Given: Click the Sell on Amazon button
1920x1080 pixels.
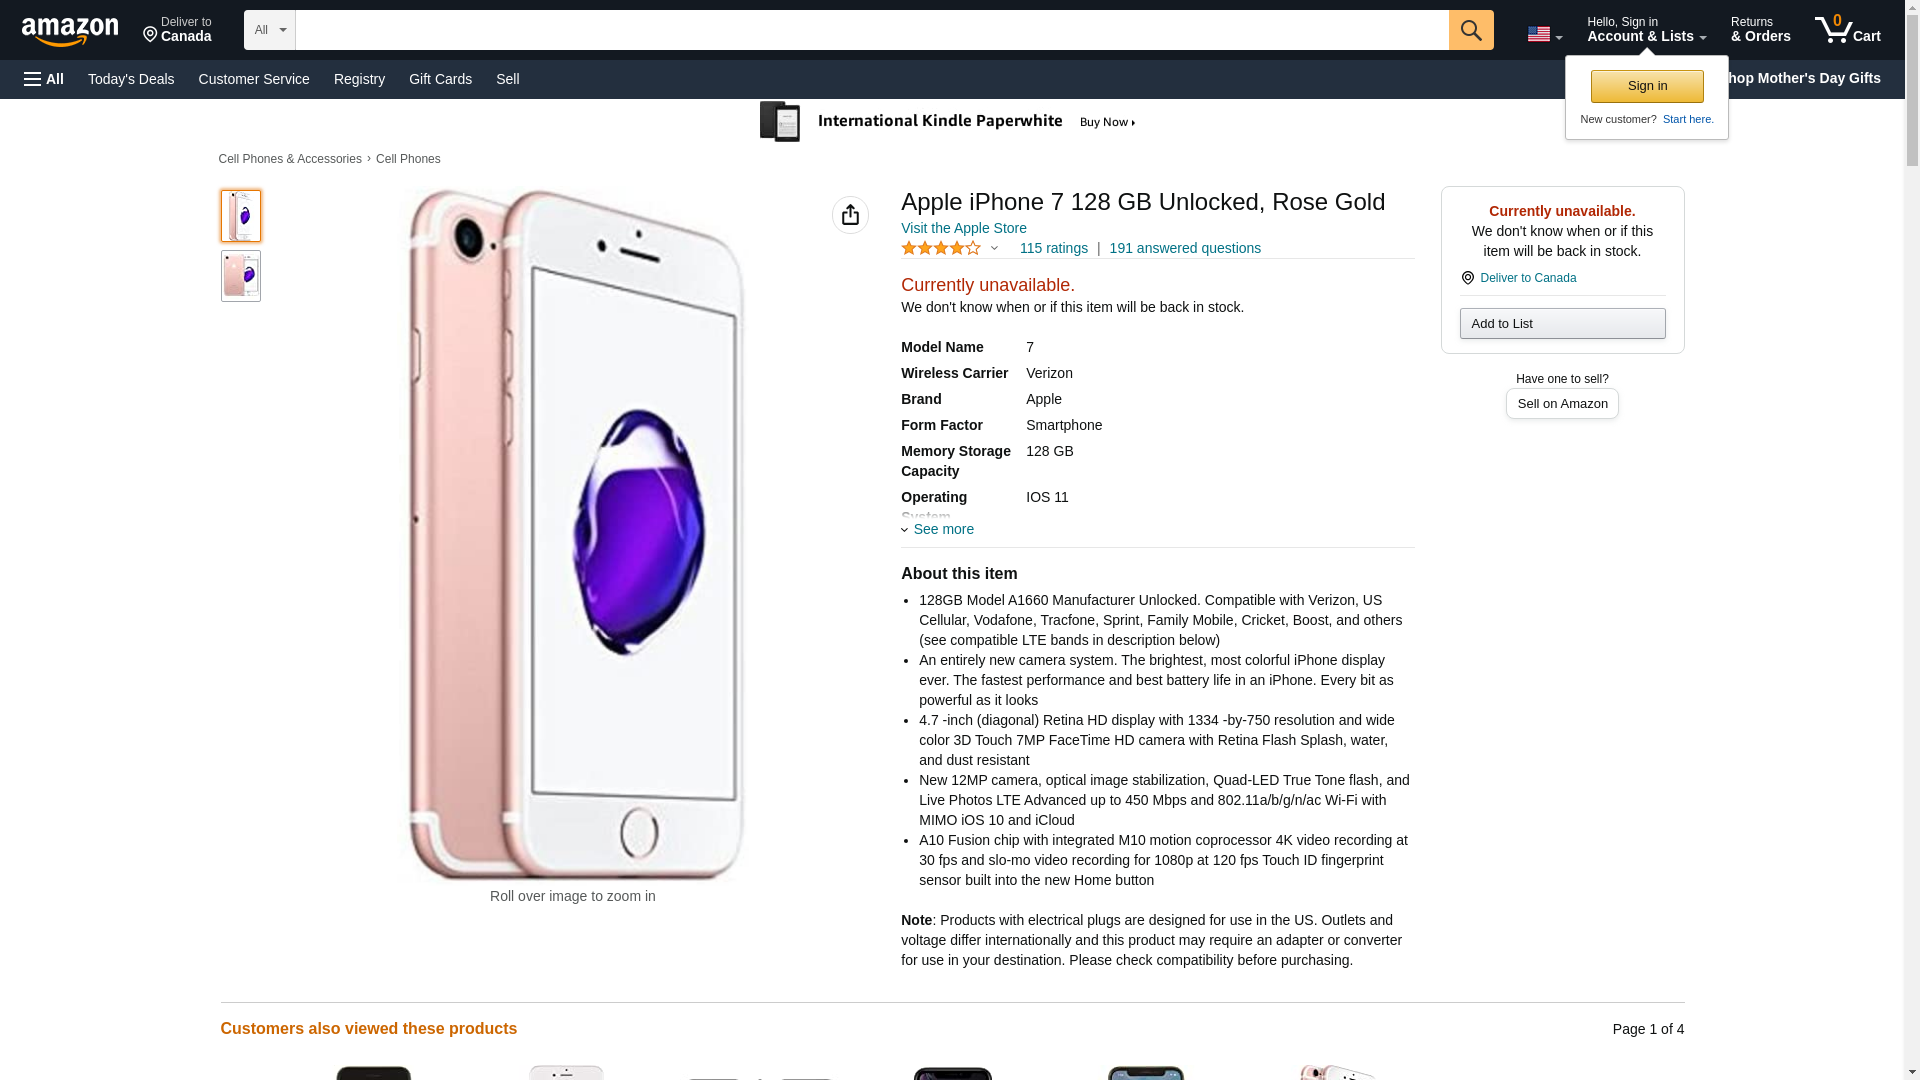Looking at the screenshot, I should pyautogui.click(x=1562, y=403).
